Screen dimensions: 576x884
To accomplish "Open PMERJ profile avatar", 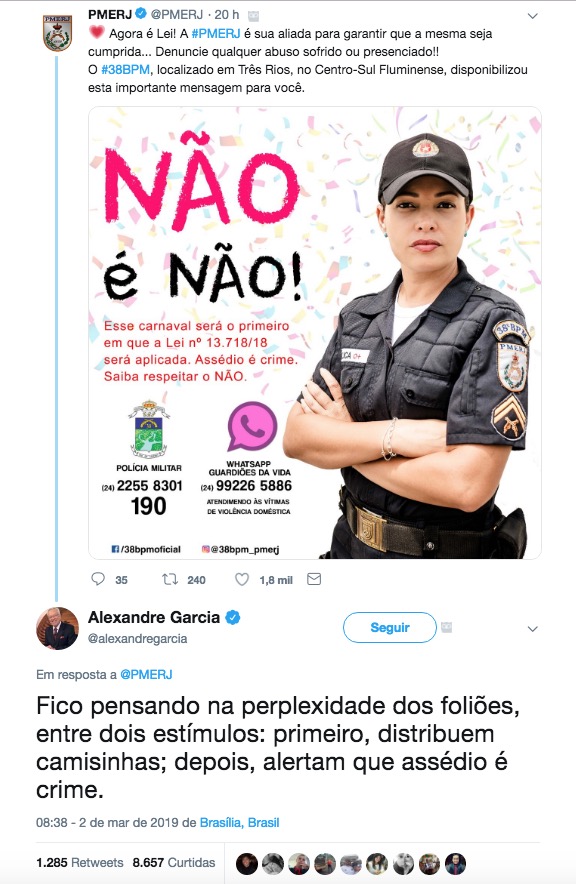I will [57, 33].
